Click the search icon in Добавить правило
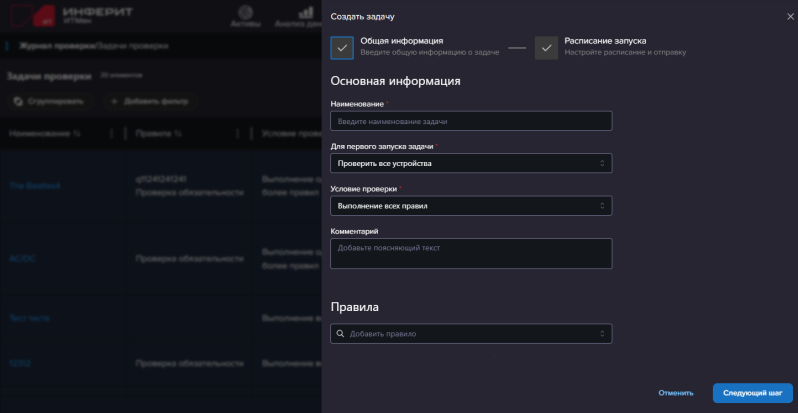This screenshot has height=413, width=798. tap(341, 334)
